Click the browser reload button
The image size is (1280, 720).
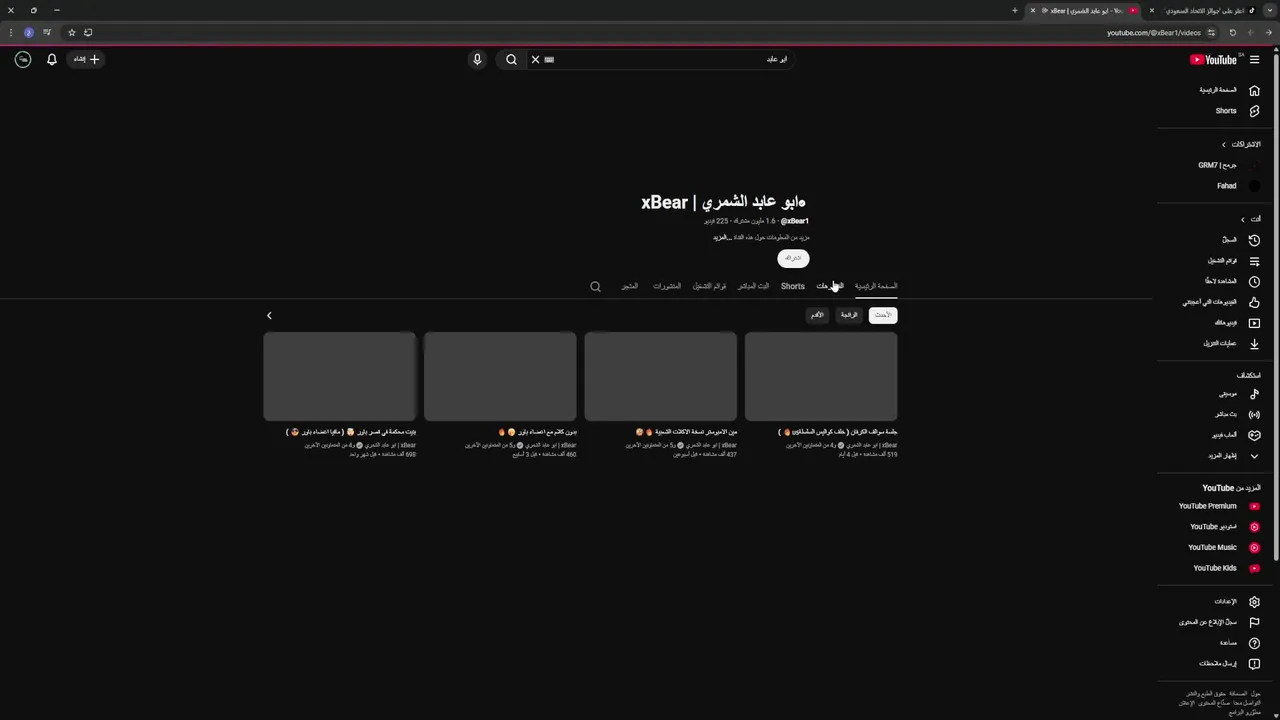[x=1232, y=33]
